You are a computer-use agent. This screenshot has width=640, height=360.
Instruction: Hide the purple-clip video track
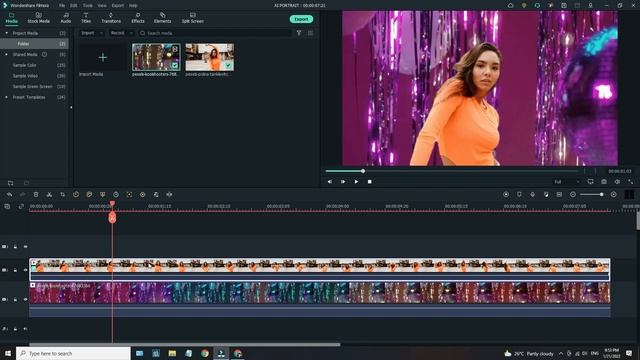click(x=25, y=299)
